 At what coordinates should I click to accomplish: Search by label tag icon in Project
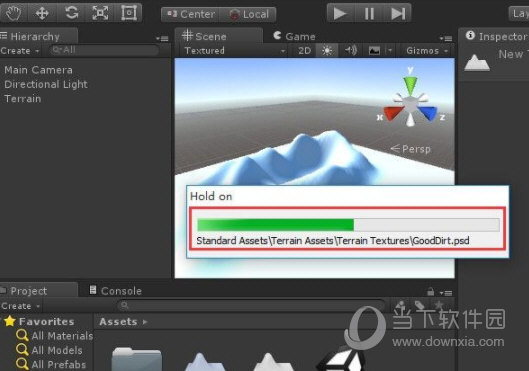pyautogui.click(x=419, y=305)
